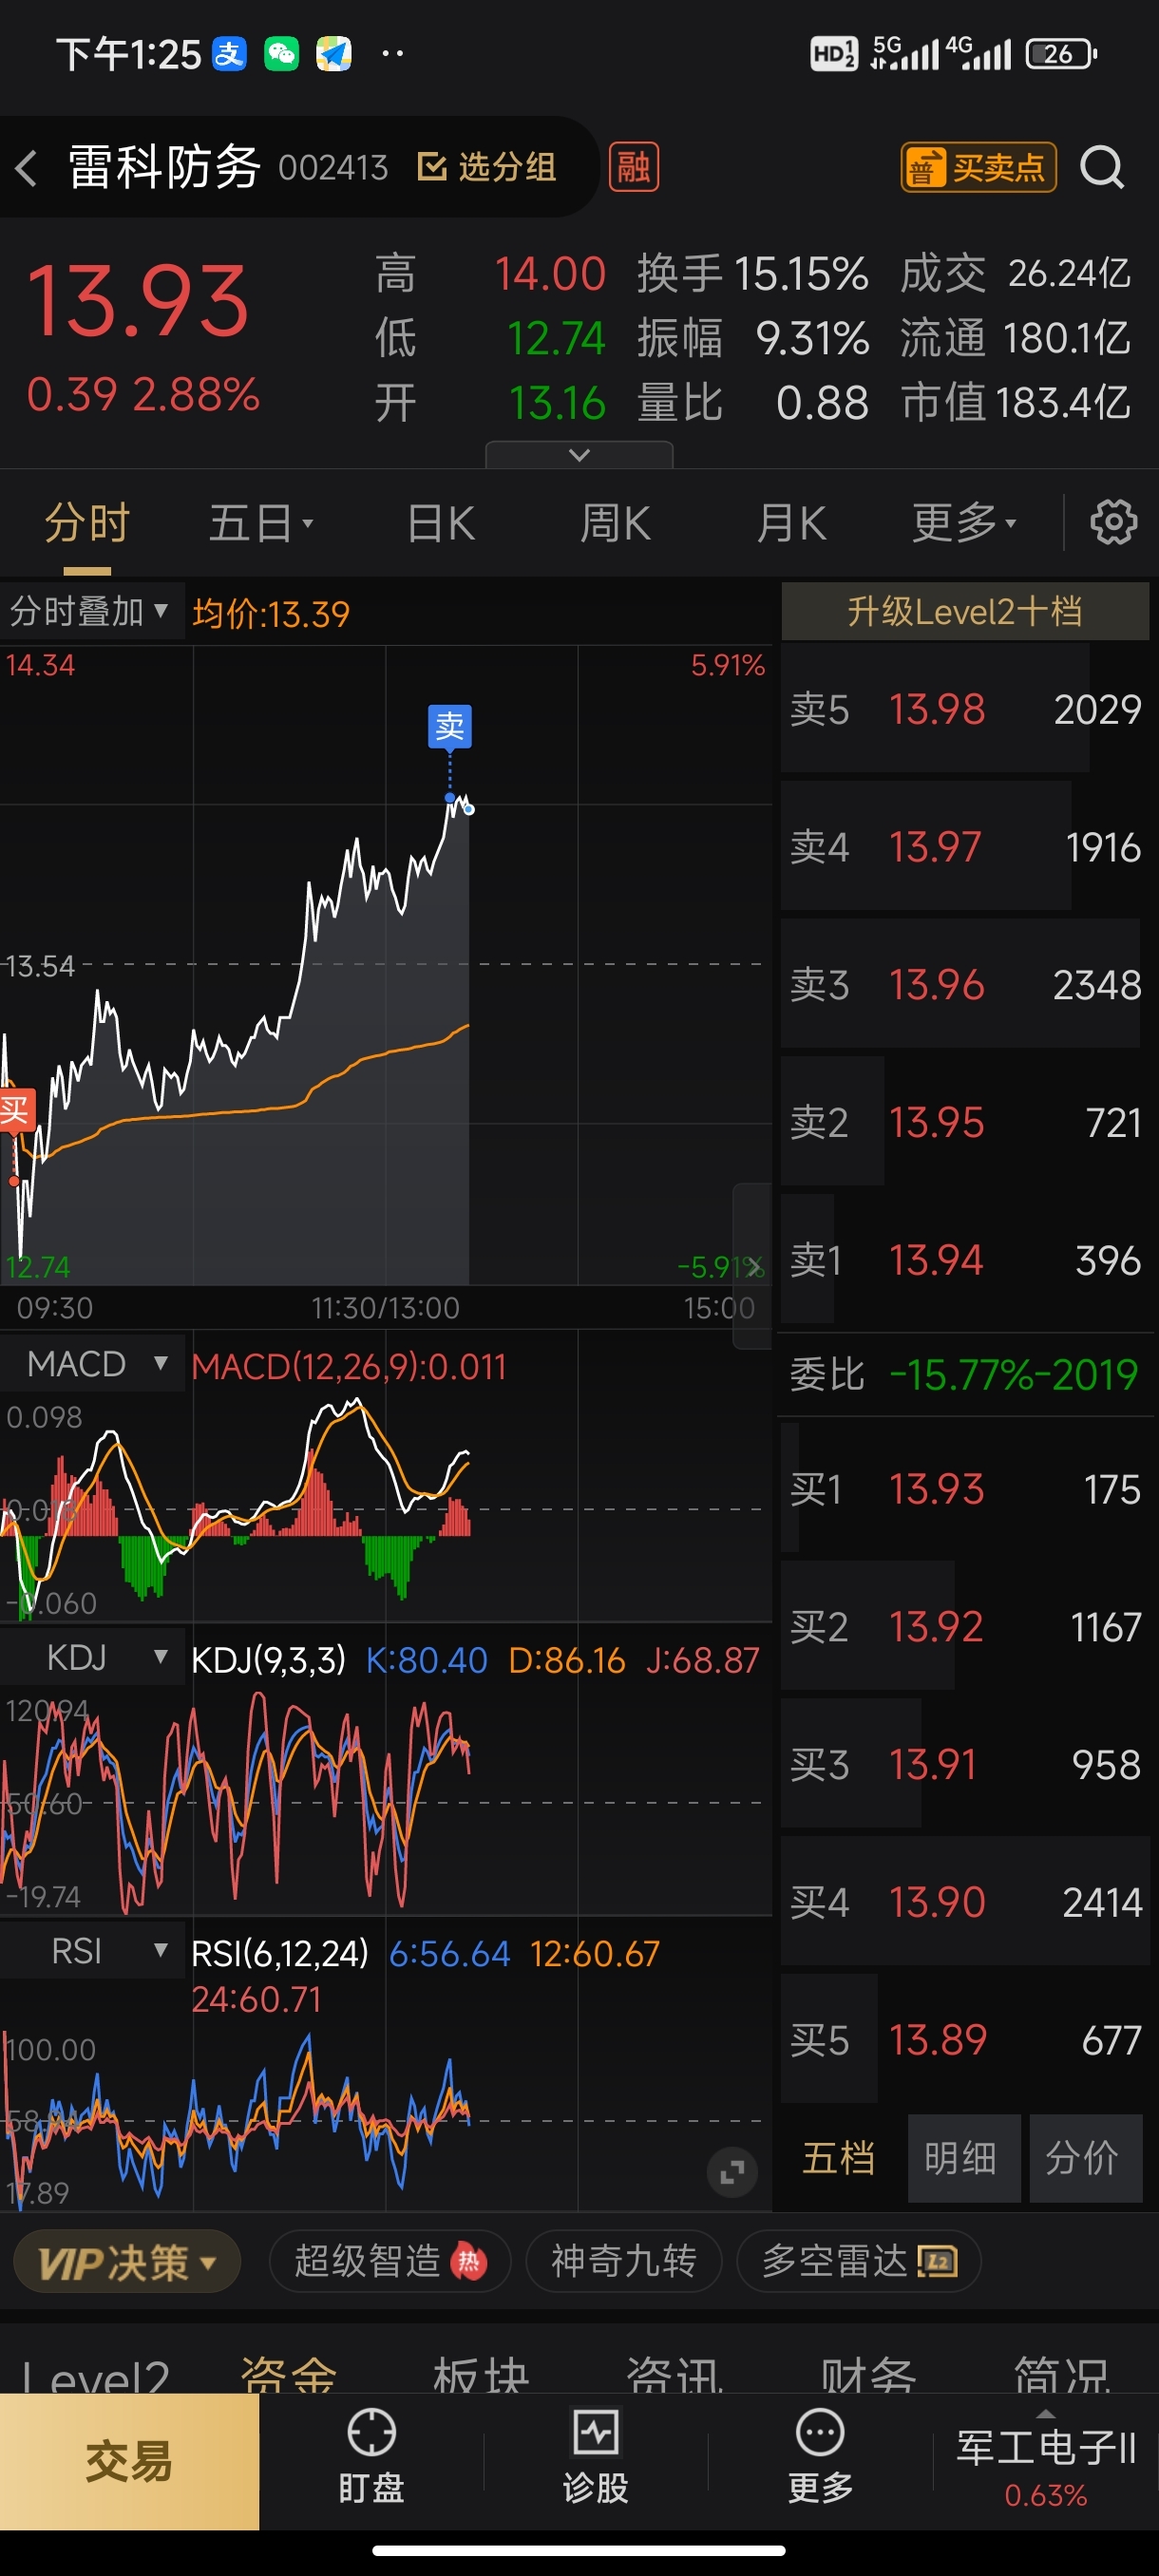
Task: Select 五档 order book tab
Action: click(838, 2158)
